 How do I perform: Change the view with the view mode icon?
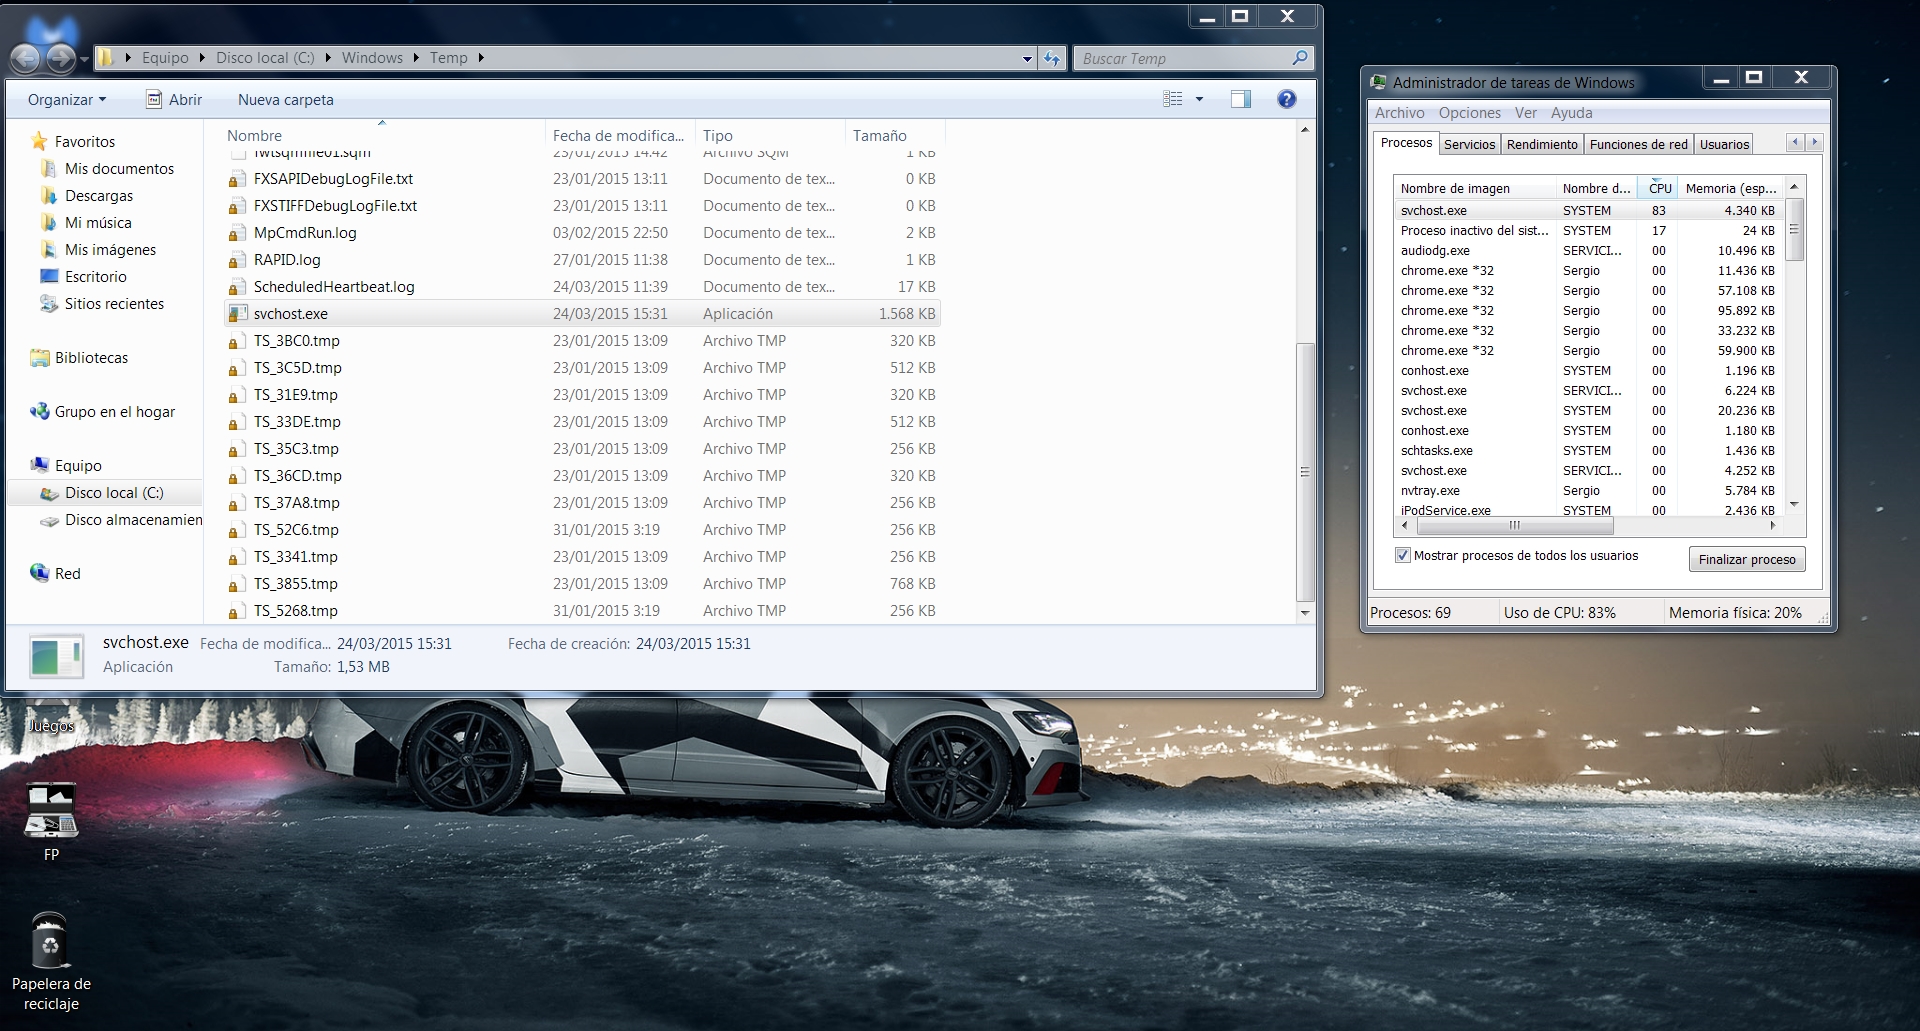point(1173,99)
